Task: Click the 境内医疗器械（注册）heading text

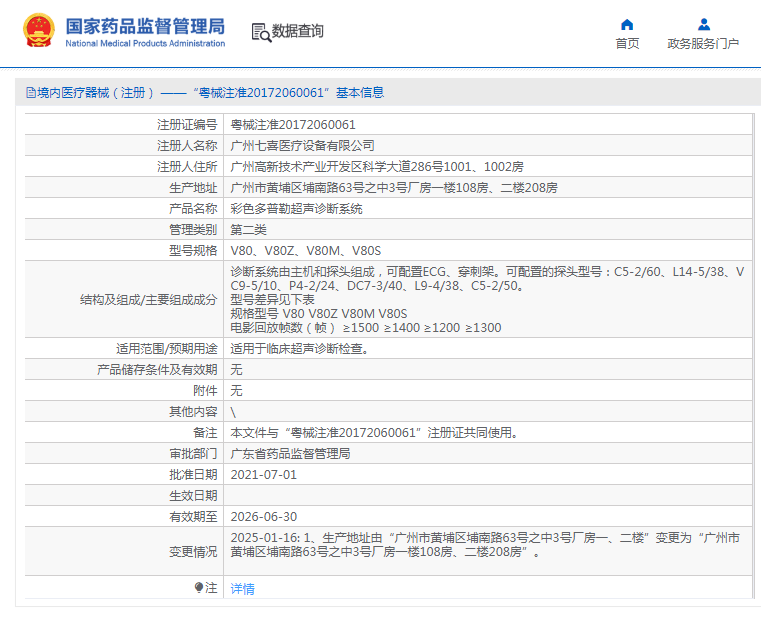Action: point(96,93)
